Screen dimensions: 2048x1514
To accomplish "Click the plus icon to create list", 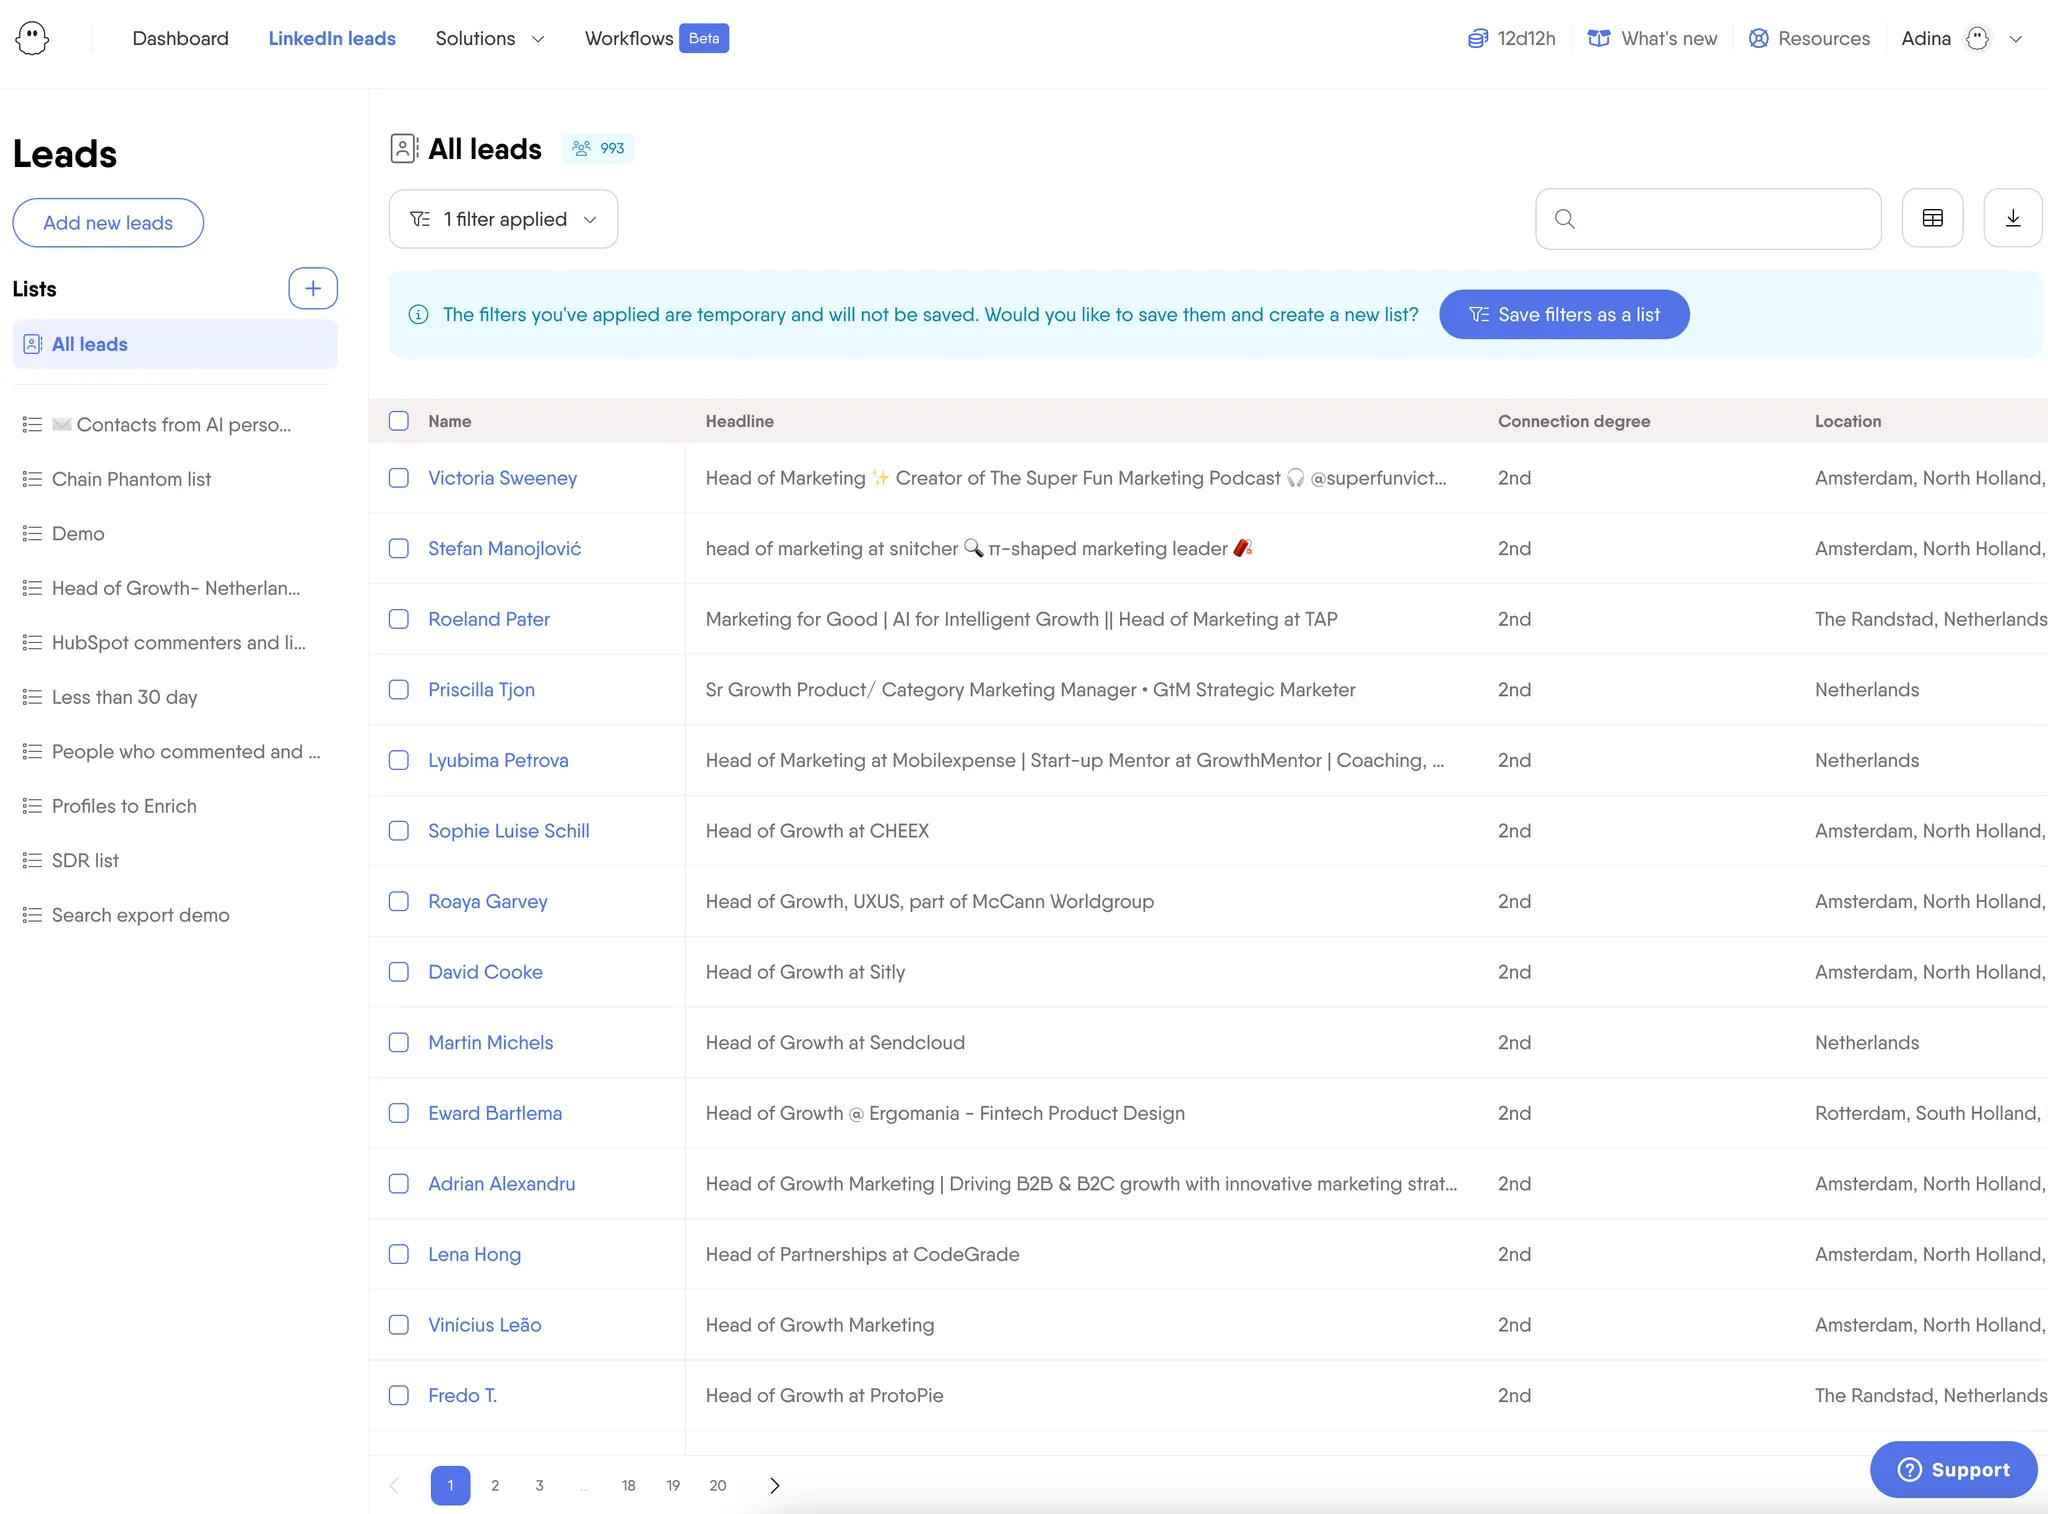I will coord(313,288).
